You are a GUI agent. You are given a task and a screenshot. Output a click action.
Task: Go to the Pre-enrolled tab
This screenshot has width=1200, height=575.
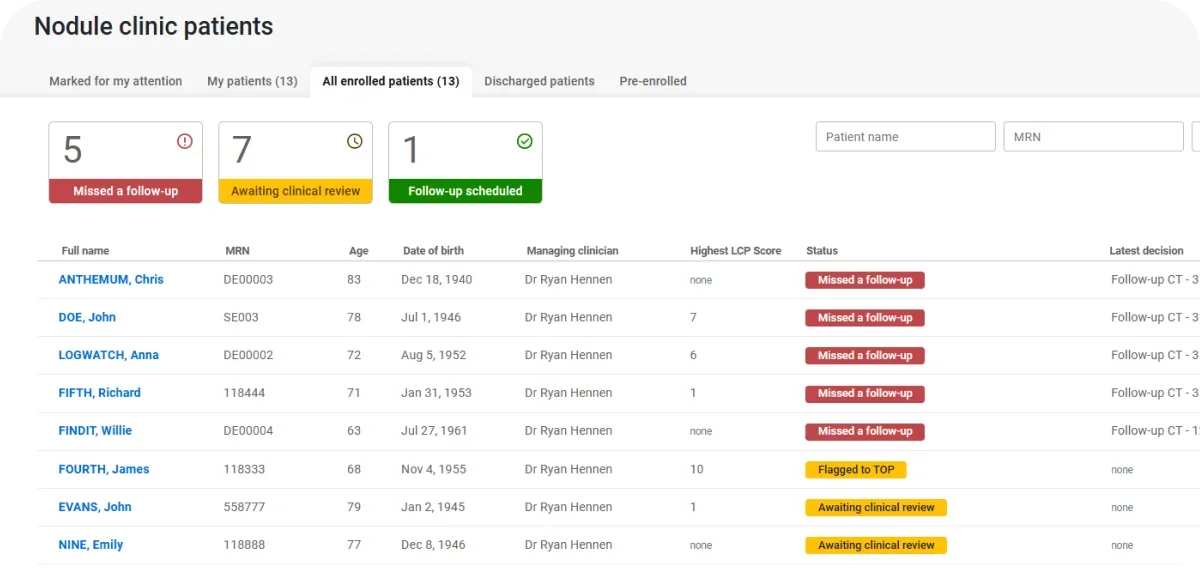pos(653,81)
